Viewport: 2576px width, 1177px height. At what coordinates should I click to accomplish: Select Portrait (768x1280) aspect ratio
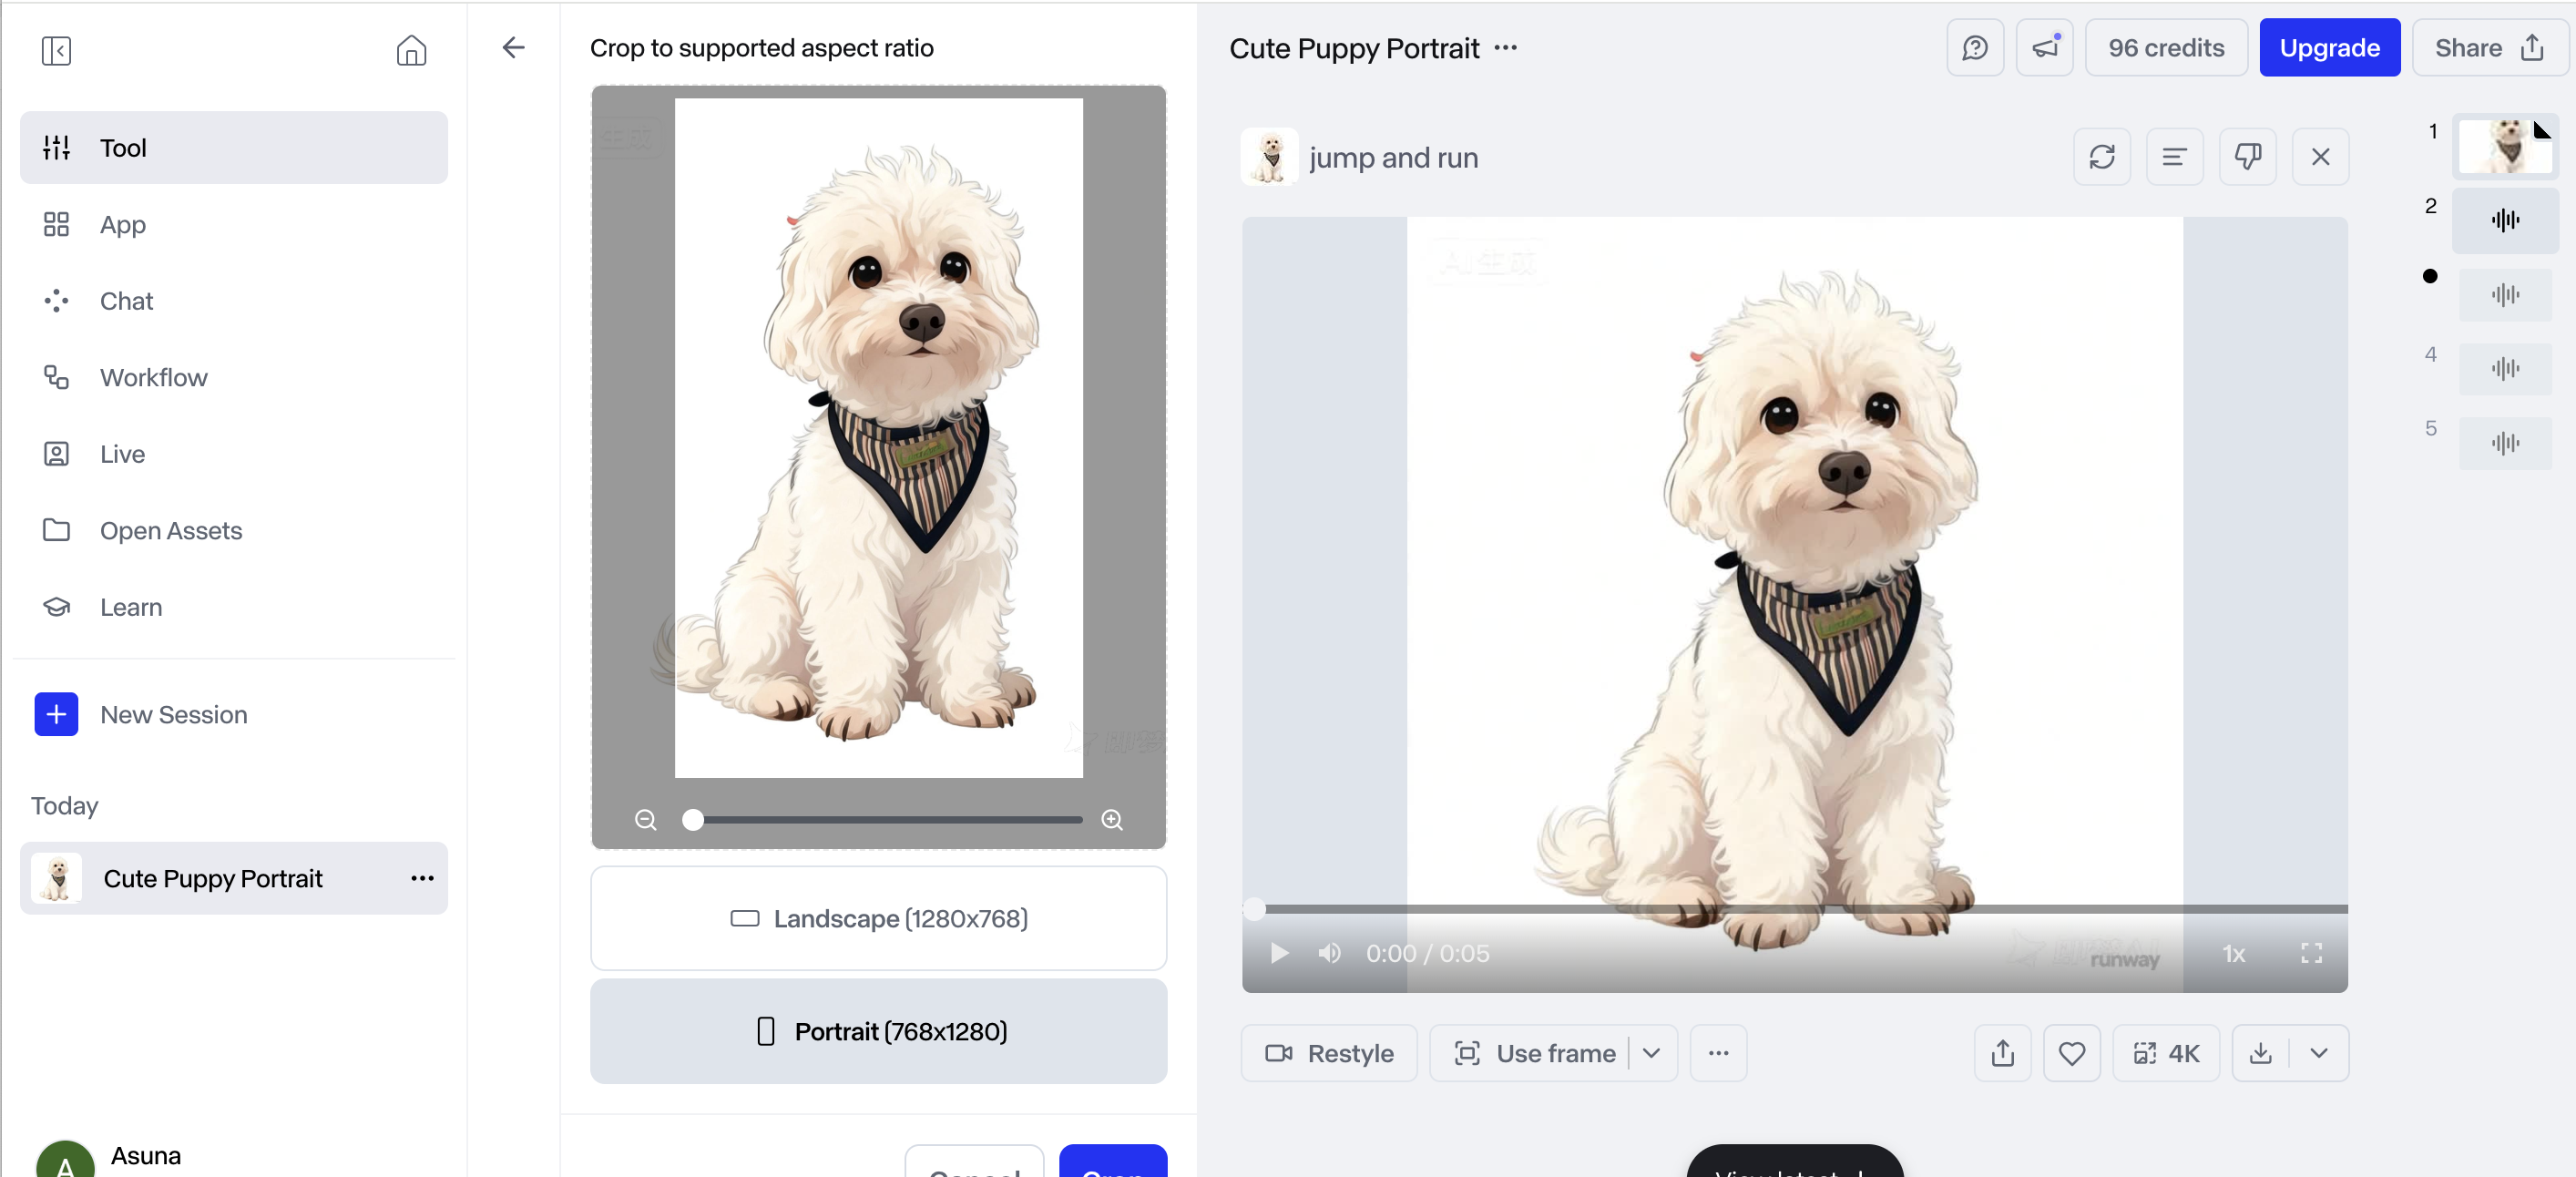click(878, 1031)
